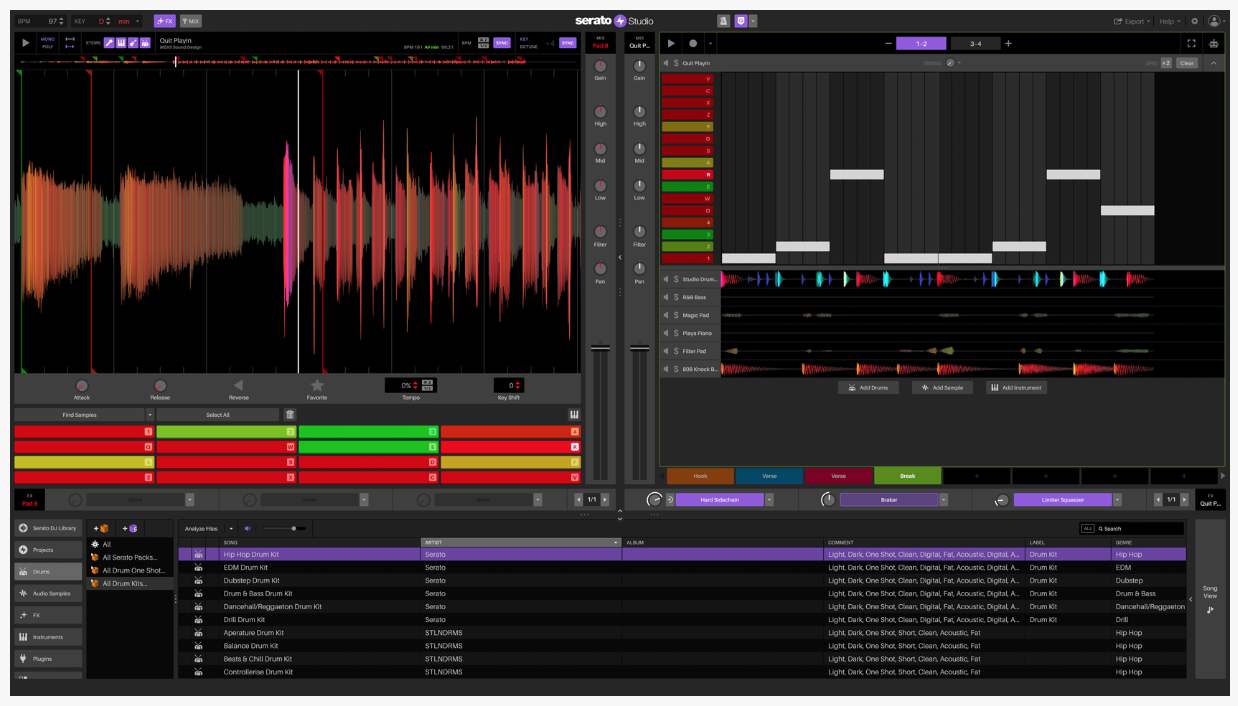Click the Select All button
1238x706 pixels.
click(x=218, y=414)
